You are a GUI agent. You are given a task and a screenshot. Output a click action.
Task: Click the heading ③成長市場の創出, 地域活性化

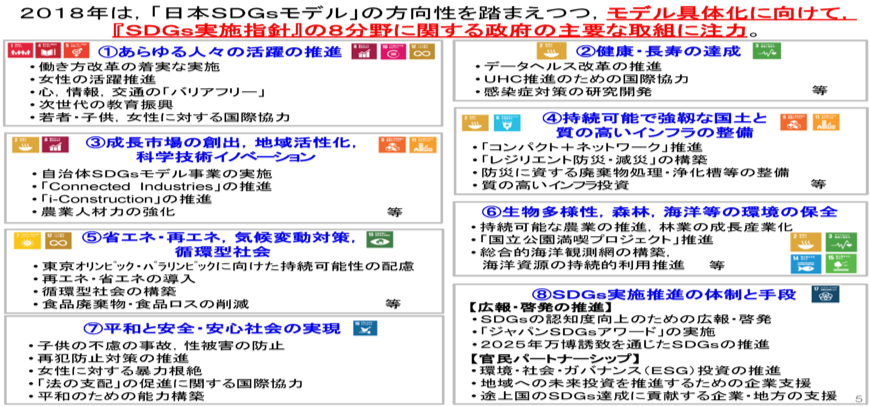pyautogui.click(x=200, y=142)
